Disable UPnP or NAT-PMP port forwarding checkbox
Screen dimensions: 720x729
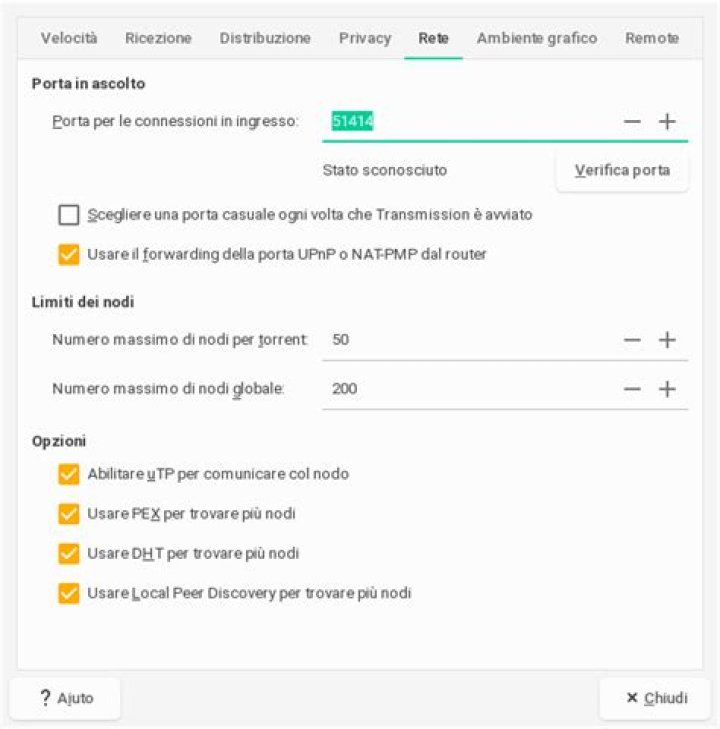point(69,254)
